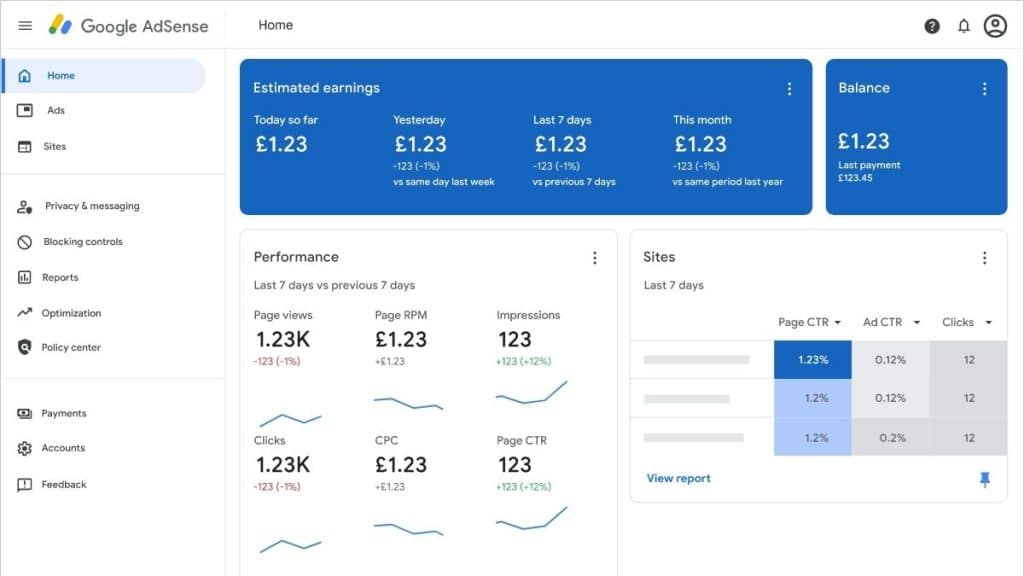Screen dimensions: 1024x576
Task: Open notifications bell
Action: (x=963, y=25)
